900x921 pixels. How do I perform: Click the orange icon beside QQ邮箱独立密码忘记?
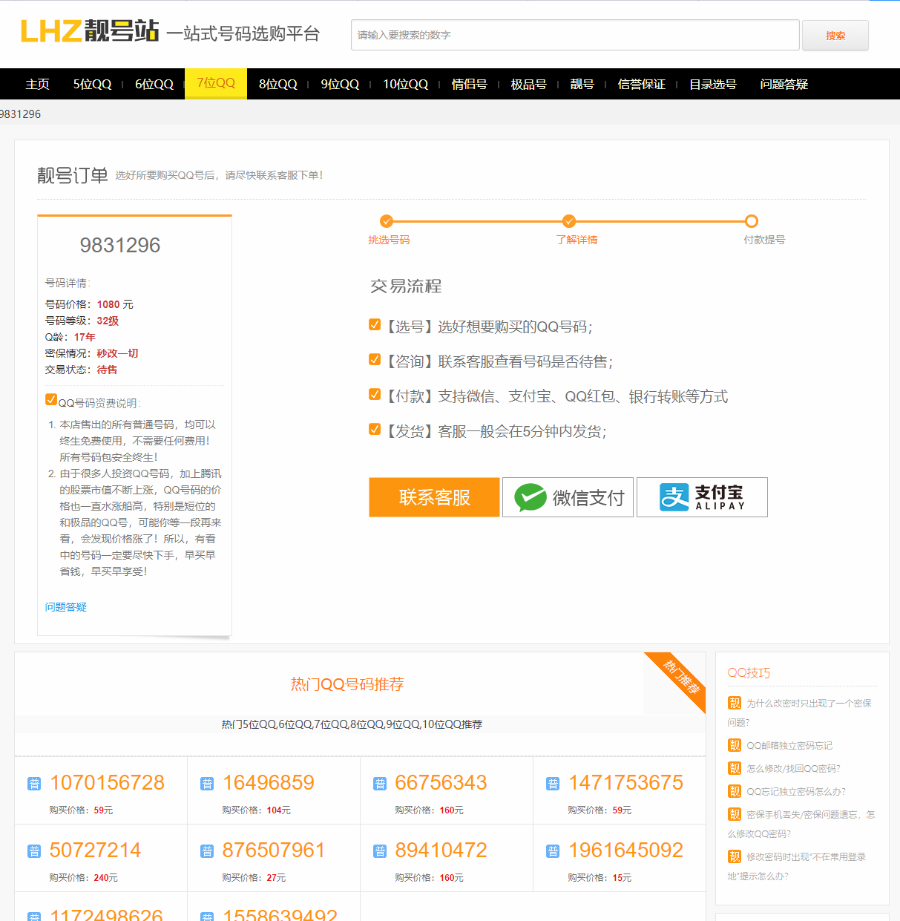tap(735, 745)
